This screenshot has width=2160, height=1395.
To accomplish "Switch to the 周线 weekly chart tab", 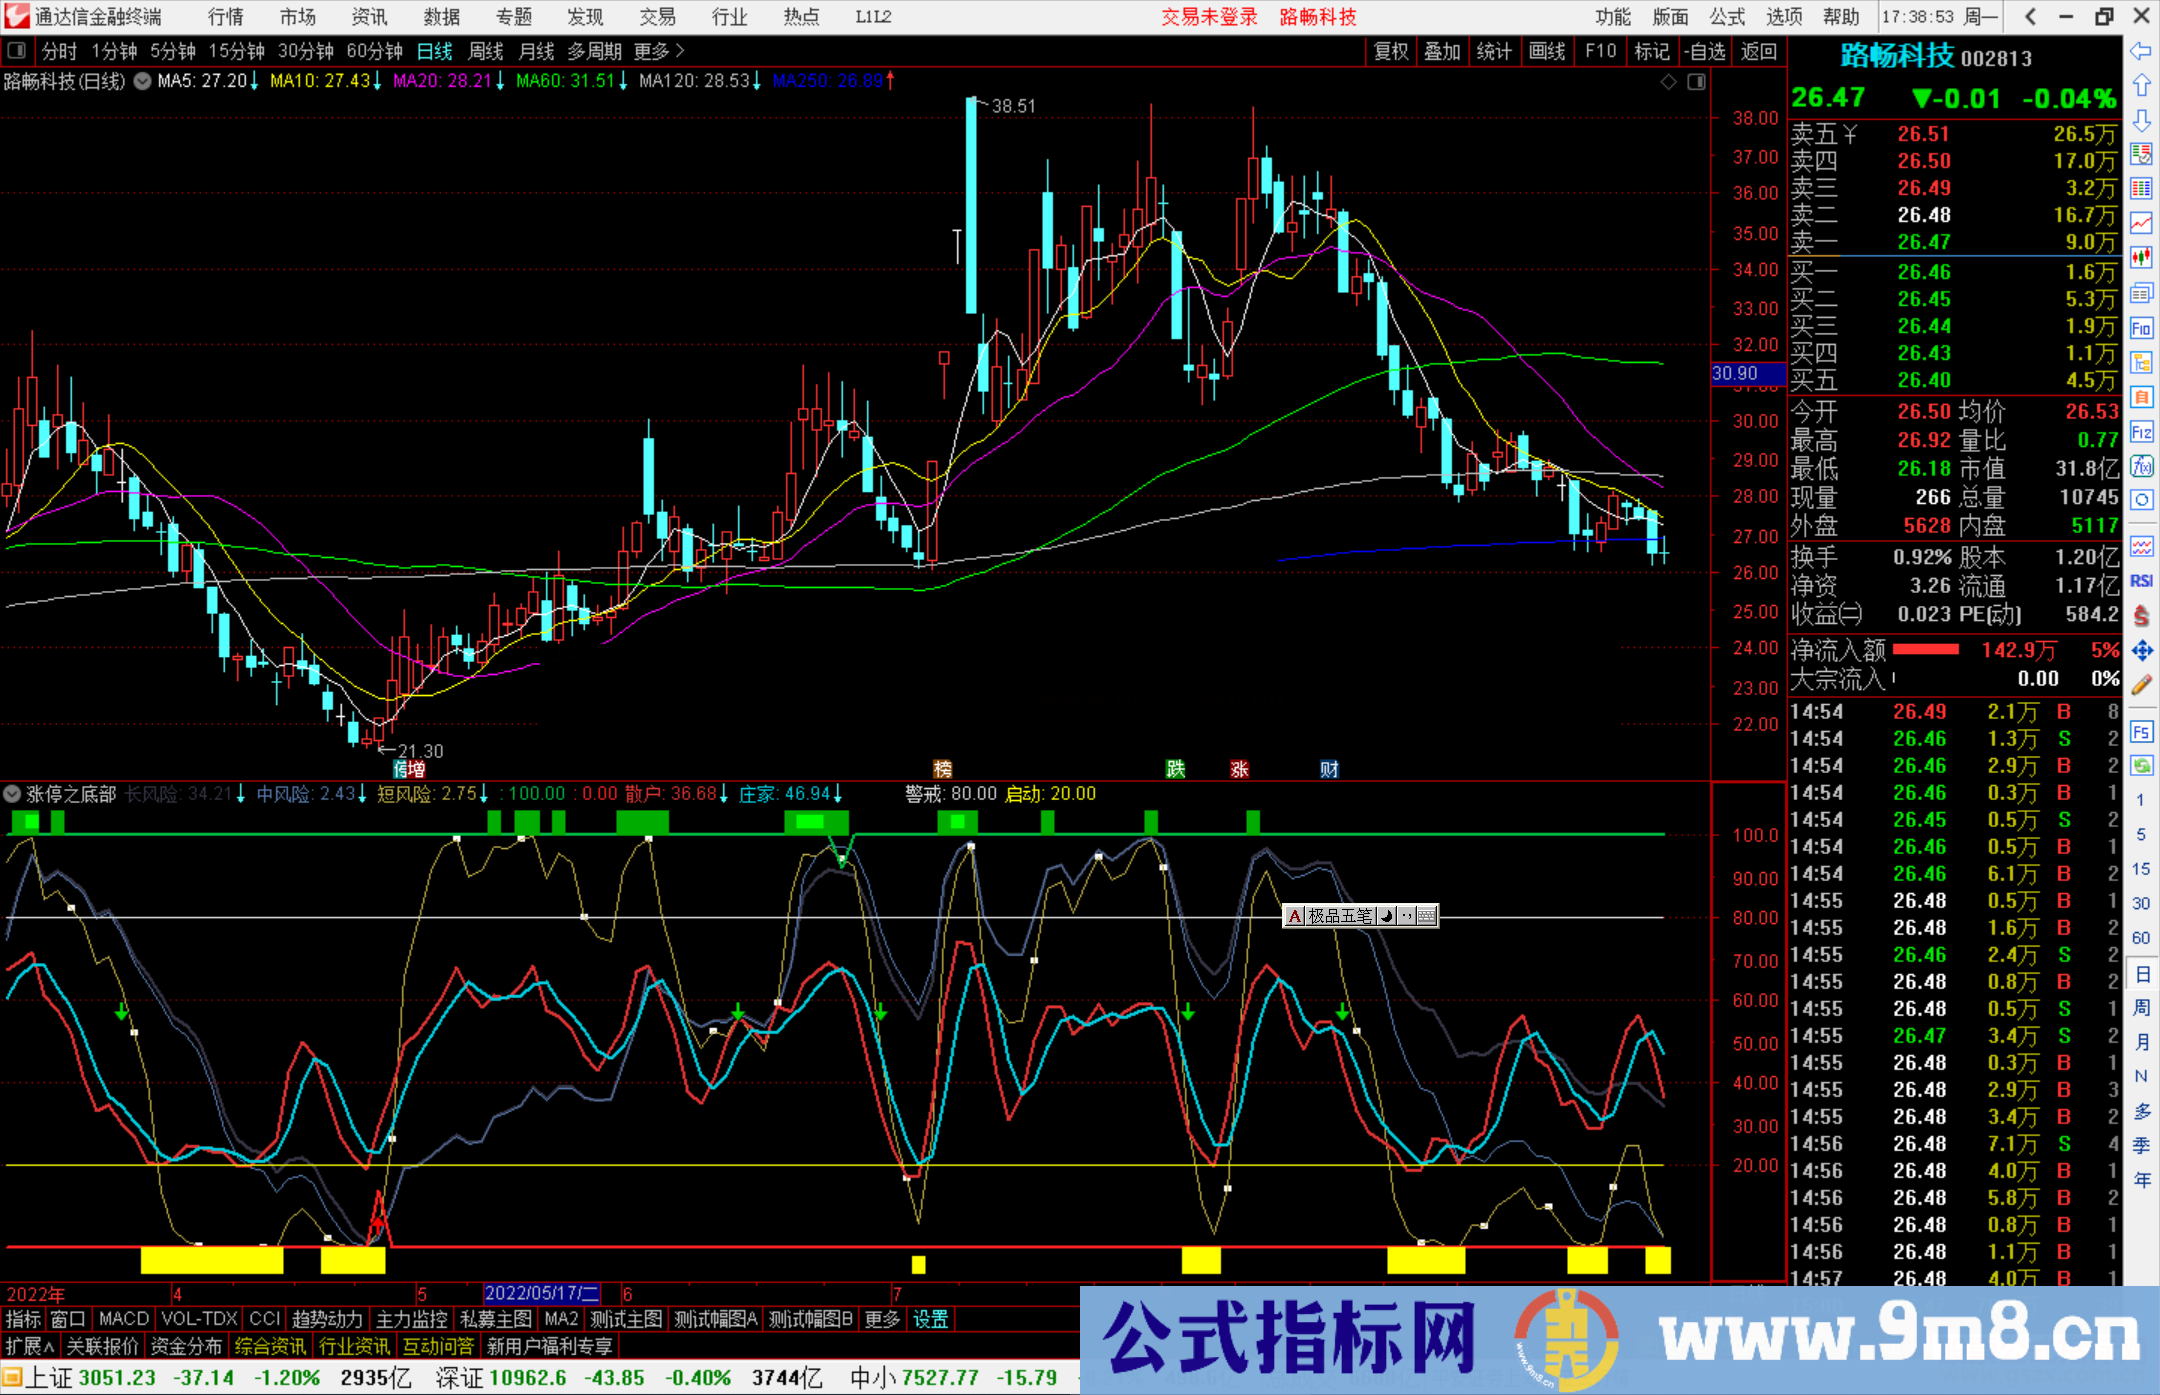I will (485, 51).
